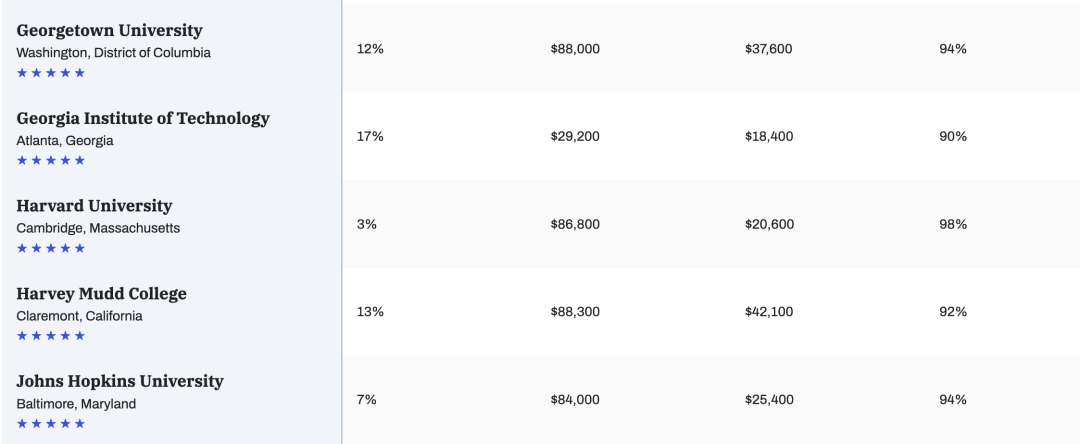Click Georgia Tech's five-star rating
This screenshot has width=1080, height=444.
[51, 160]
